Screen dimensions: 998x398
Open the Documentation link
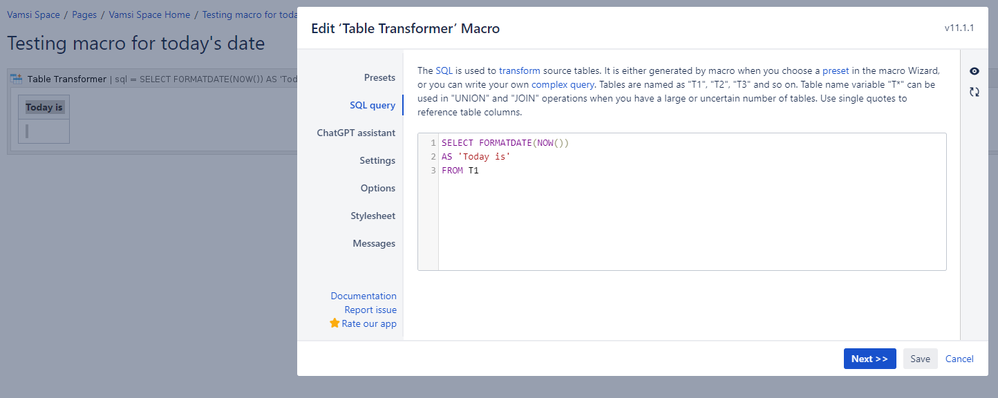tap(363, 296)
